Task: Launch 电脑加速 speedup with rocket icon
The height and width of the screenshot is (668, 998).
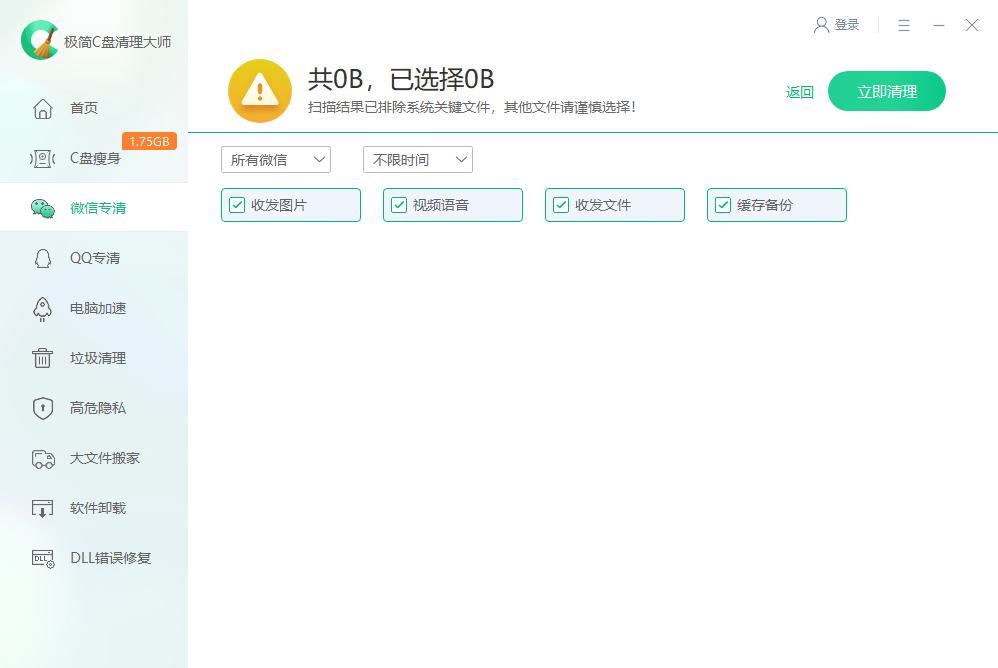Action: coord(42,307)
